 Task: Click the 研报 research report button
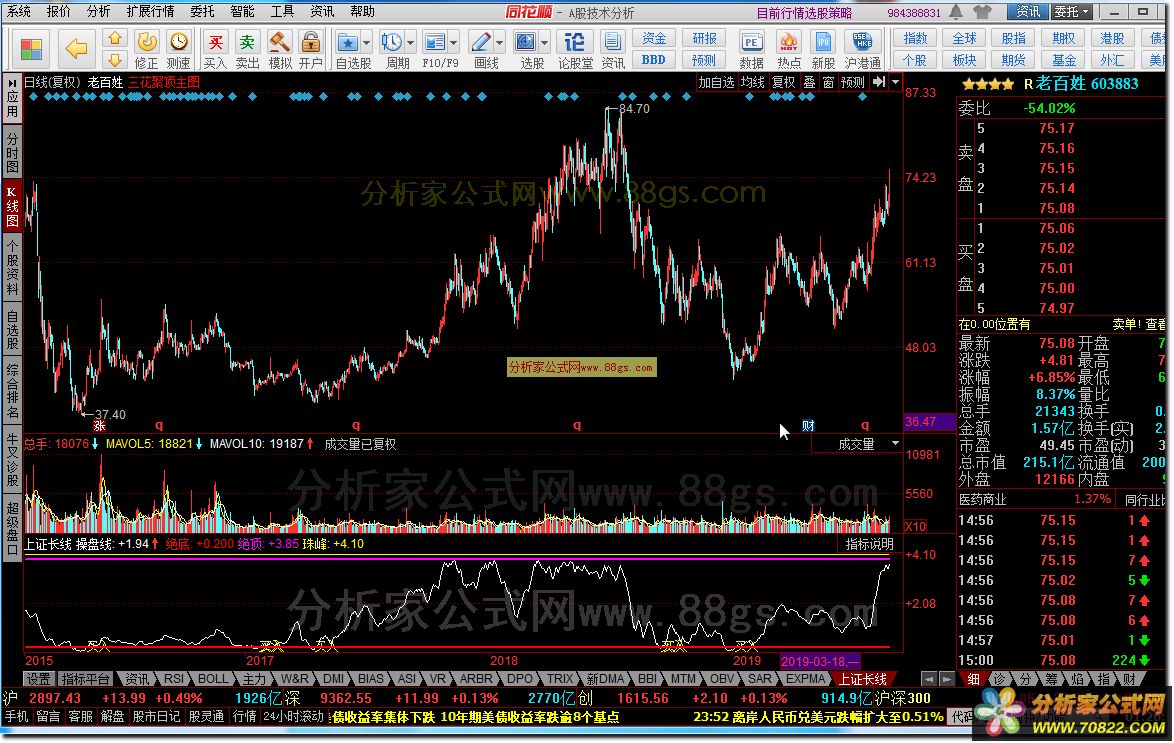click(704, 38)
